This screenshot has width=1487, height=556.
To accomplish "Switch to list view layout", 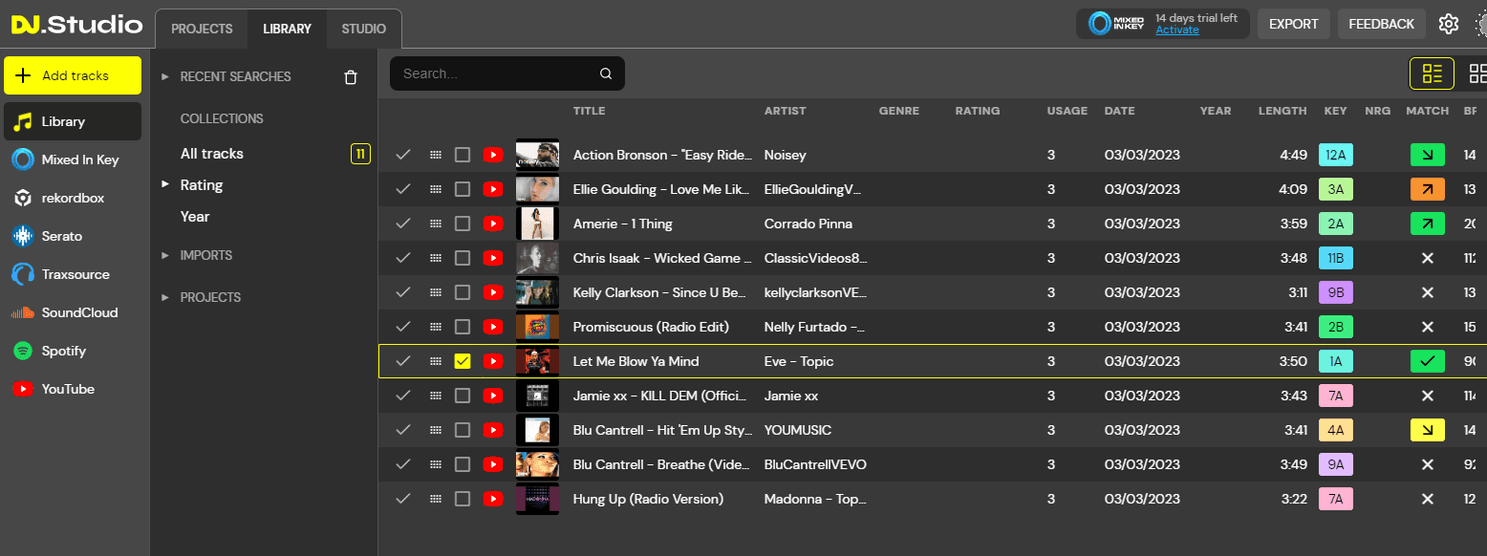I will (x=1432, y=73).
